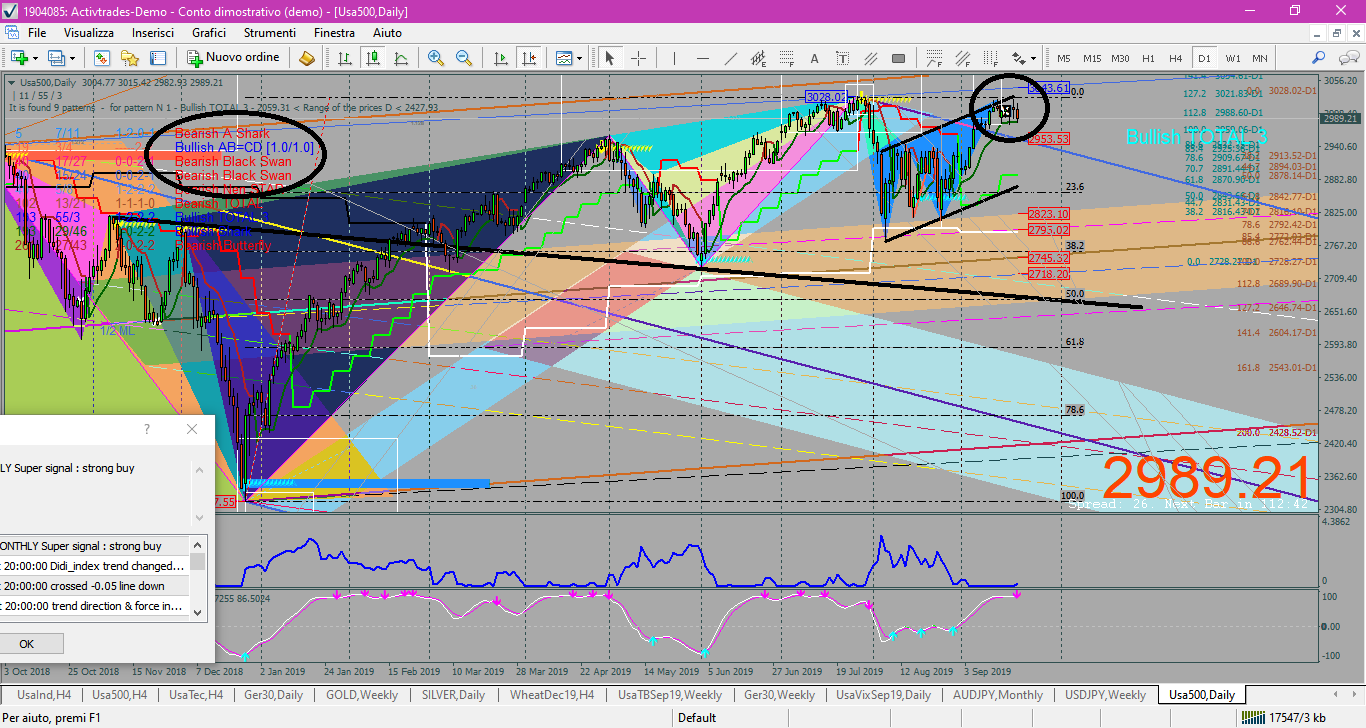Image resolution: width=1366 pixels, height=728 pixels.
Task: Select the horizontal line tool
Action: pos(703,58)
